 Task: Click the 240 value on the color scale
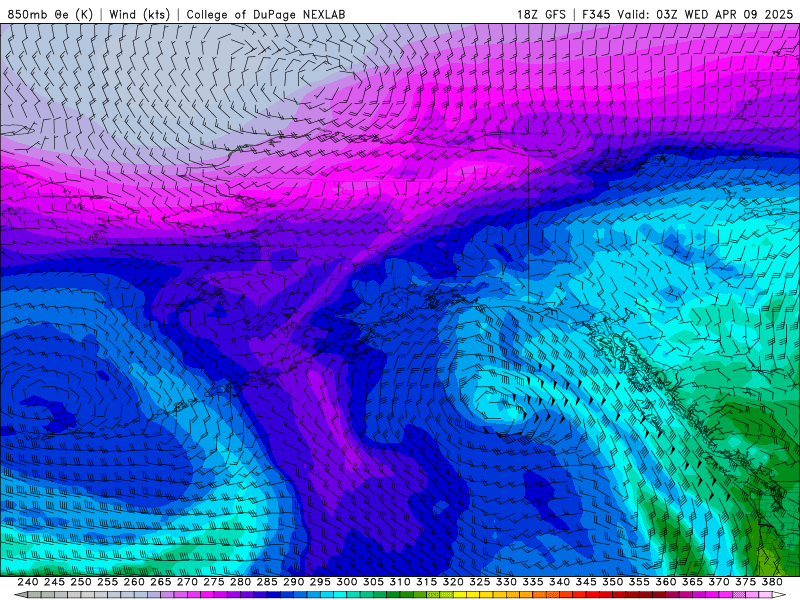(28, 582)
